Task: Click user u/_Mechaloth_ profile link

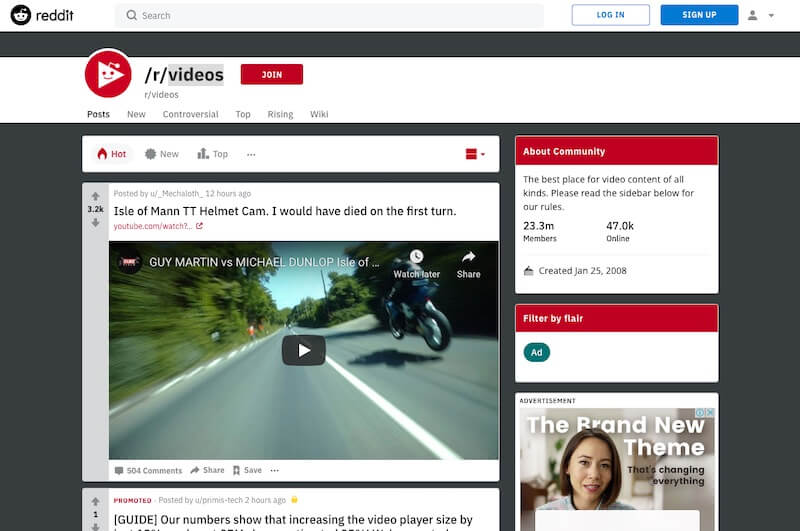Action: tap(177, 194)
